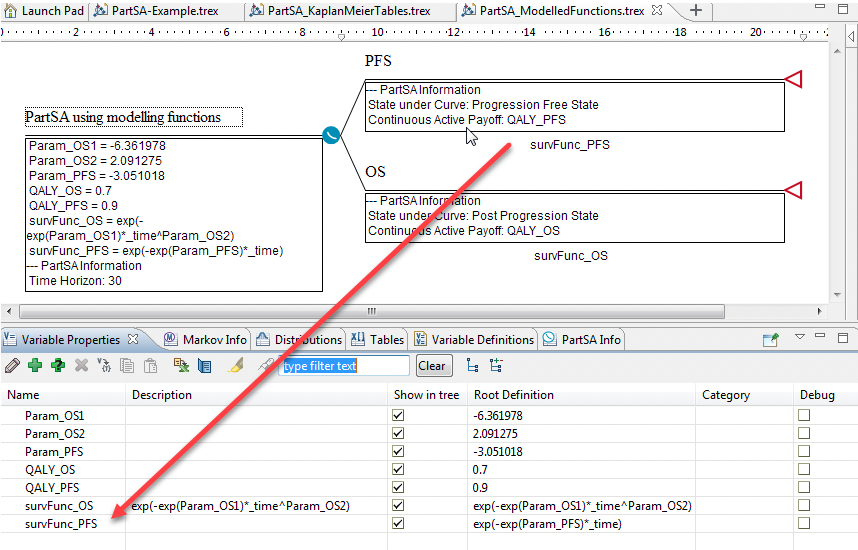The width and height of the screenshot is (858, 550).
Task: Enable Debug checkbox for QALY_OS
Action: point(804,469)
